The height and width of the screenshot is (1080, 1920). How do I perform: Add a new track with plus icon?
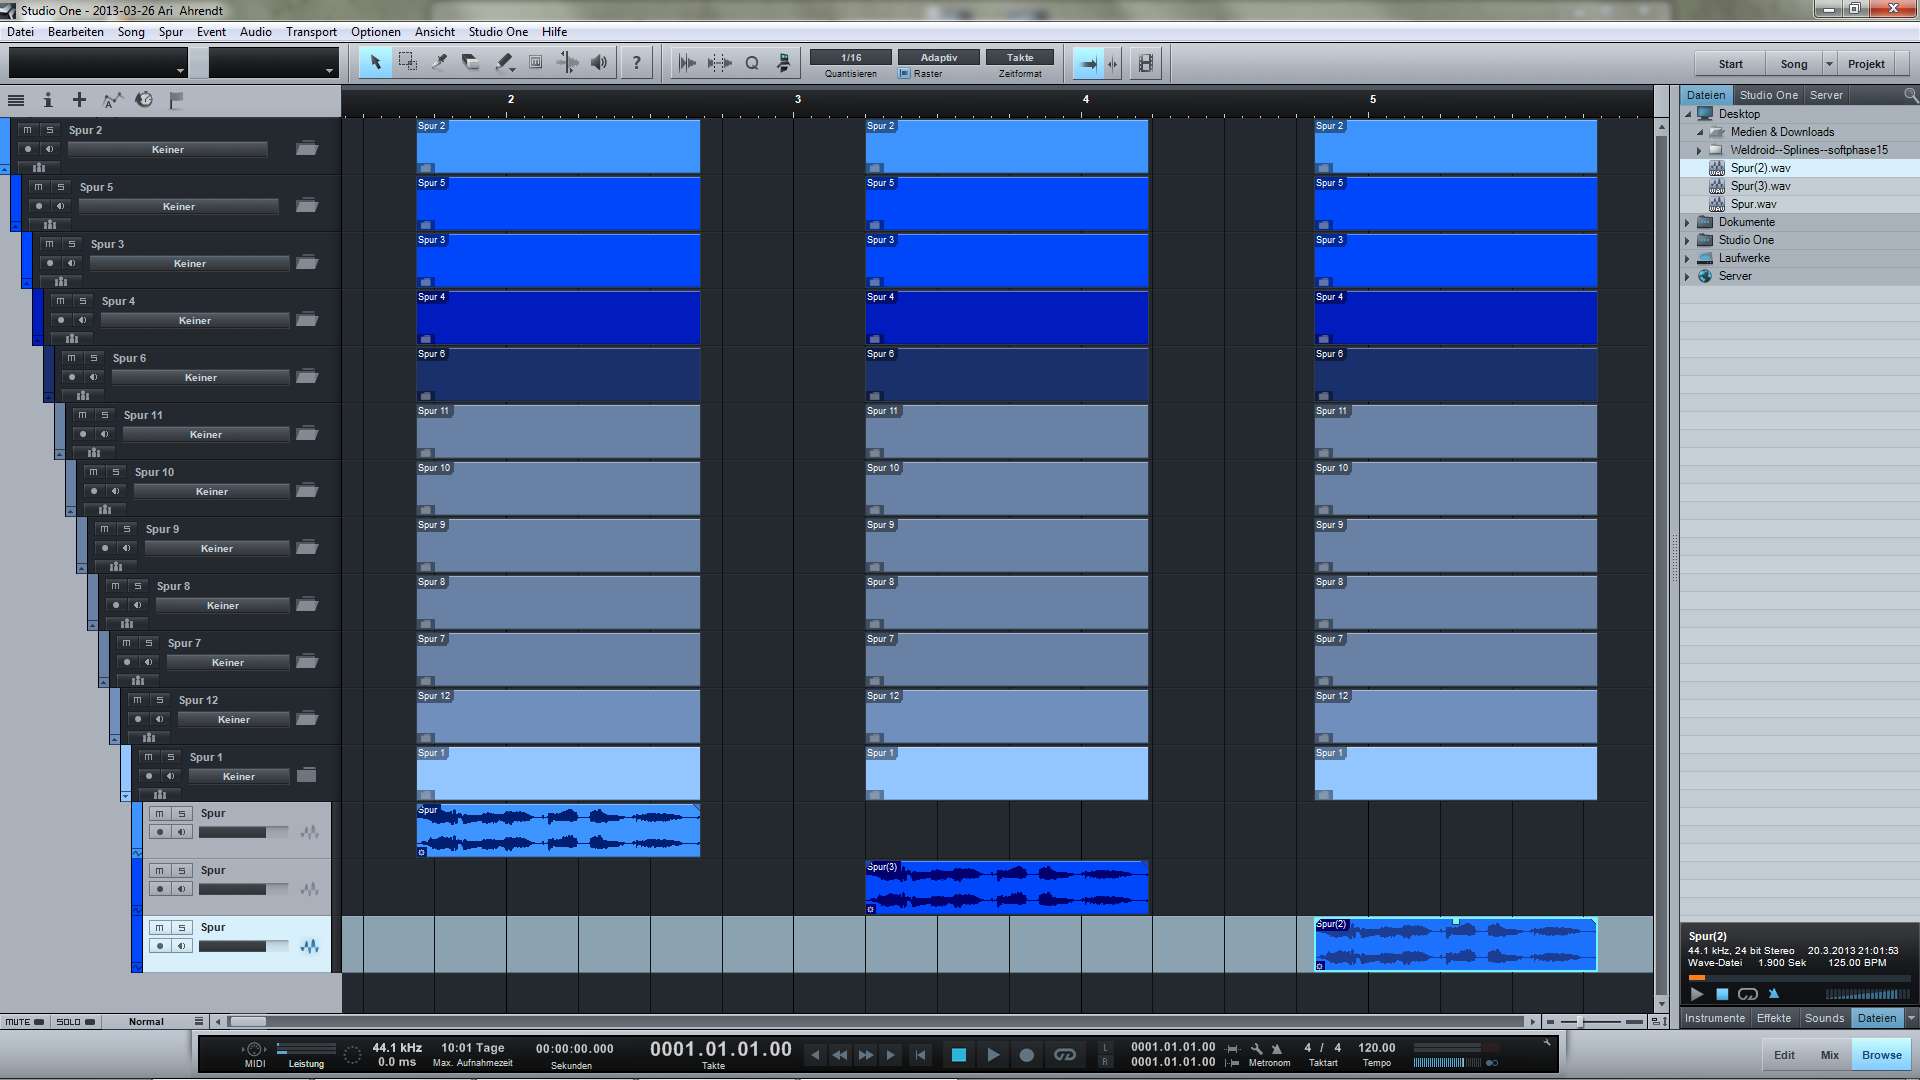click(79, 100)
